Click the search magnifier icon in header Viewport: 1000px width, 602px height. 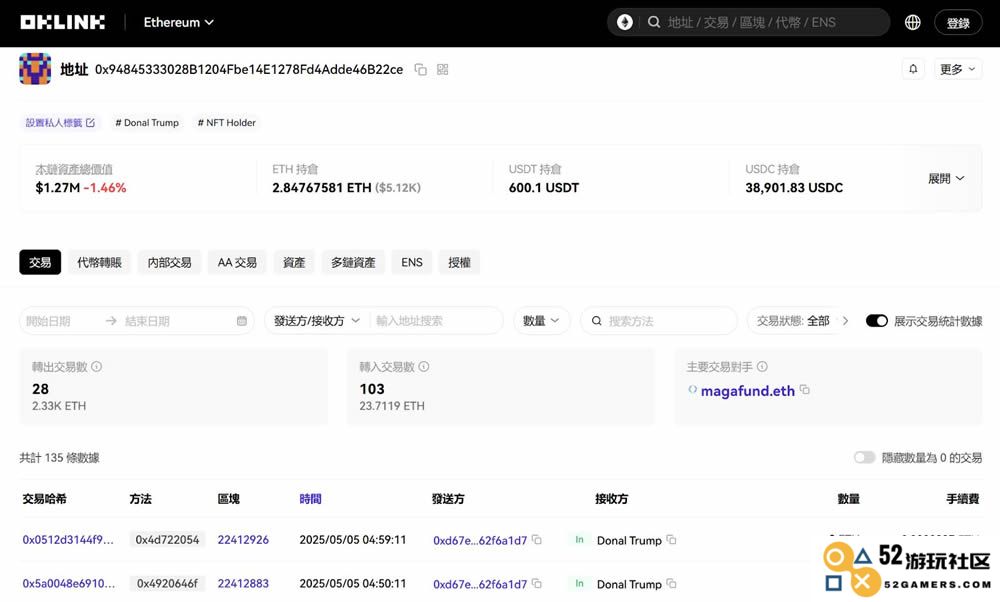coord(654,22)
